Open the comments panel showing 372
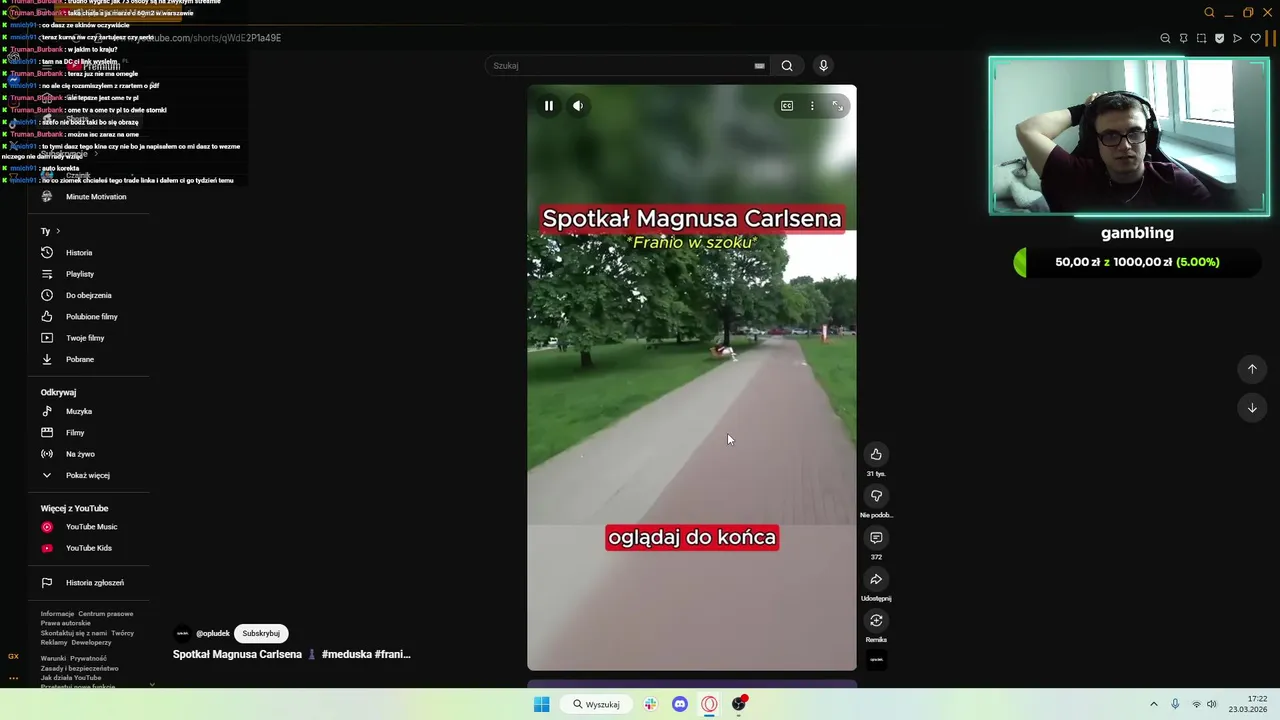Viewport: 1280px width, 720px height. point(876,538)
